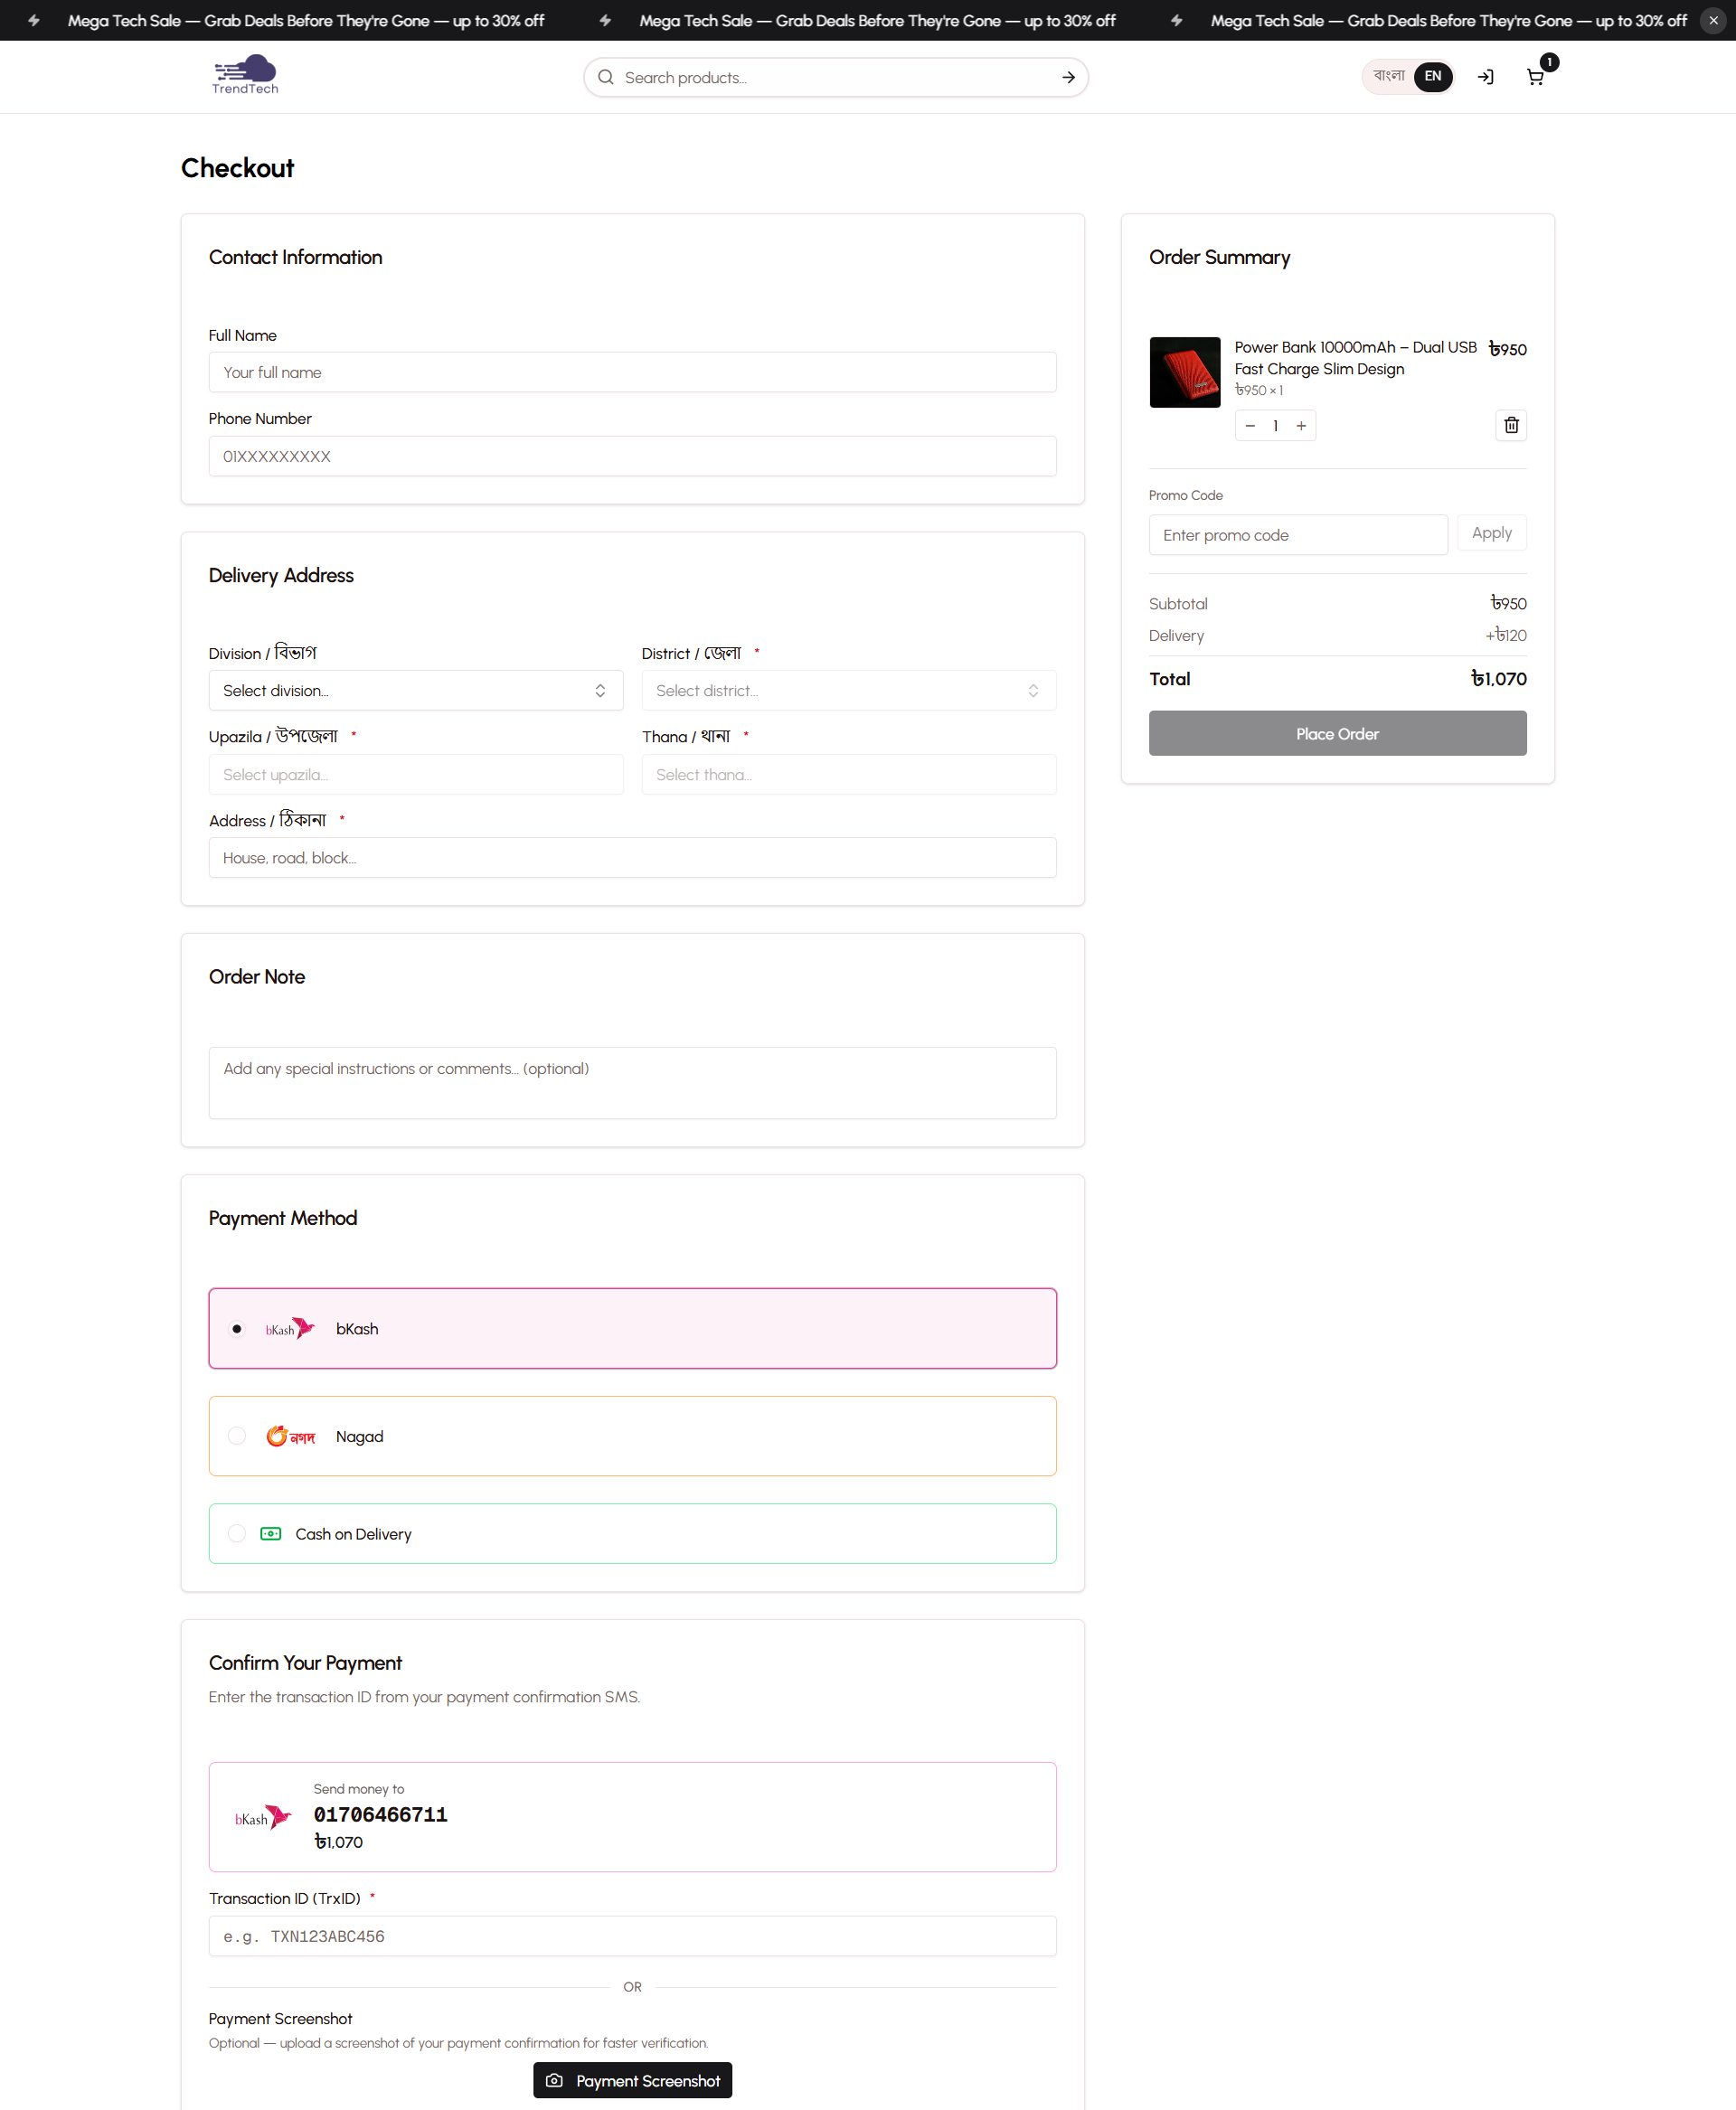Open the District selection dropdown

pos(848,690)
